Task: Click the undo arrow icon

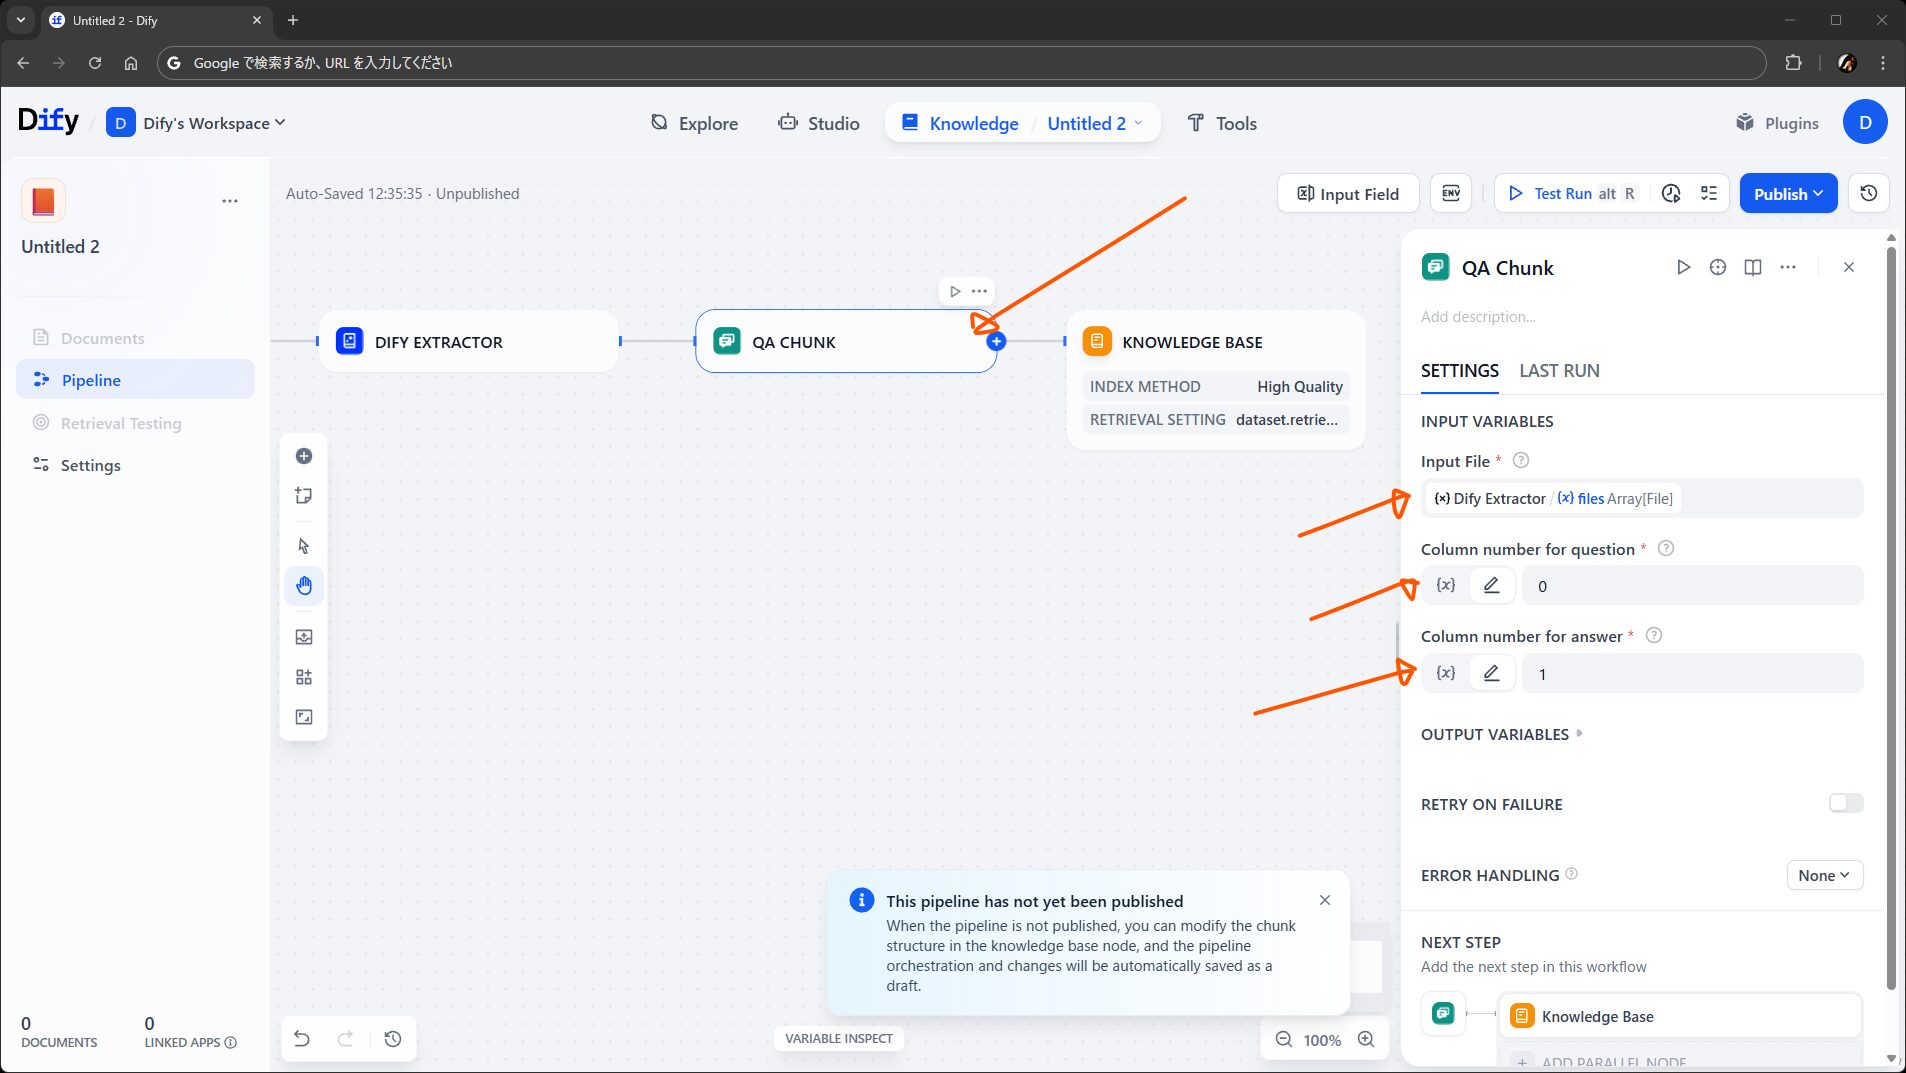Action: pyautogui.click(x=302, y=1039)
